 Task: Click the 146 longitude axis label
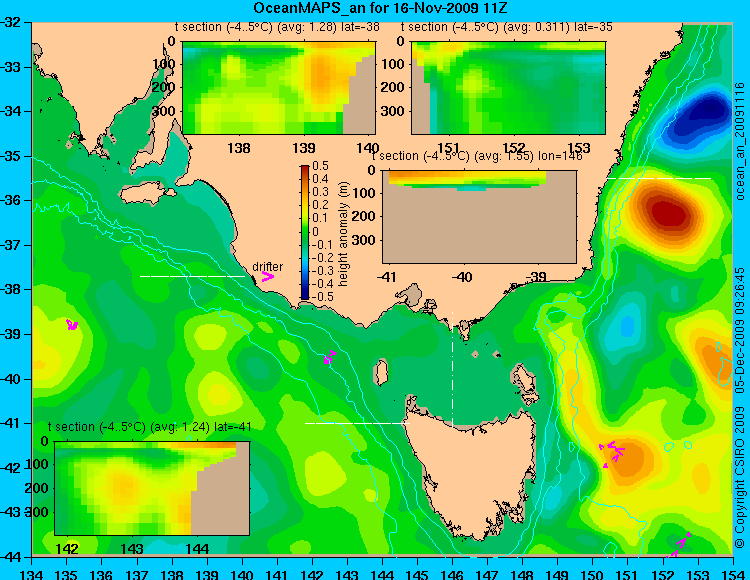pyautogui.click(x=452, y=574)
